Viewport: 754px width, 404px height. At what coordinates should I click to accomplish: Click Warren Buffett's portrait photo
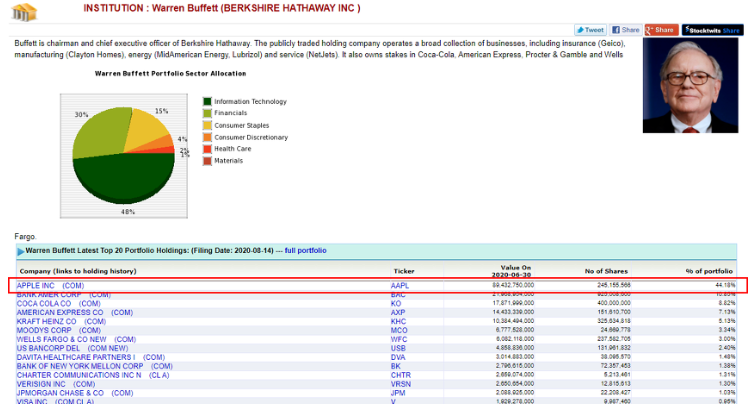coord(690,85)
